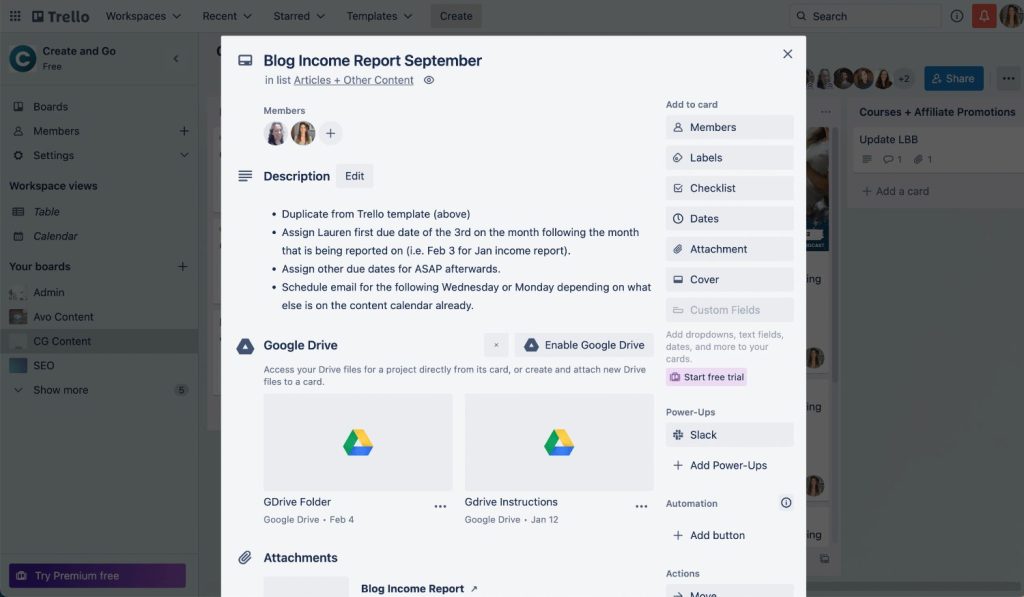Open the Templates dropdown
The height and width of the screenshot is (597, 1024).
tap(378, 15)
